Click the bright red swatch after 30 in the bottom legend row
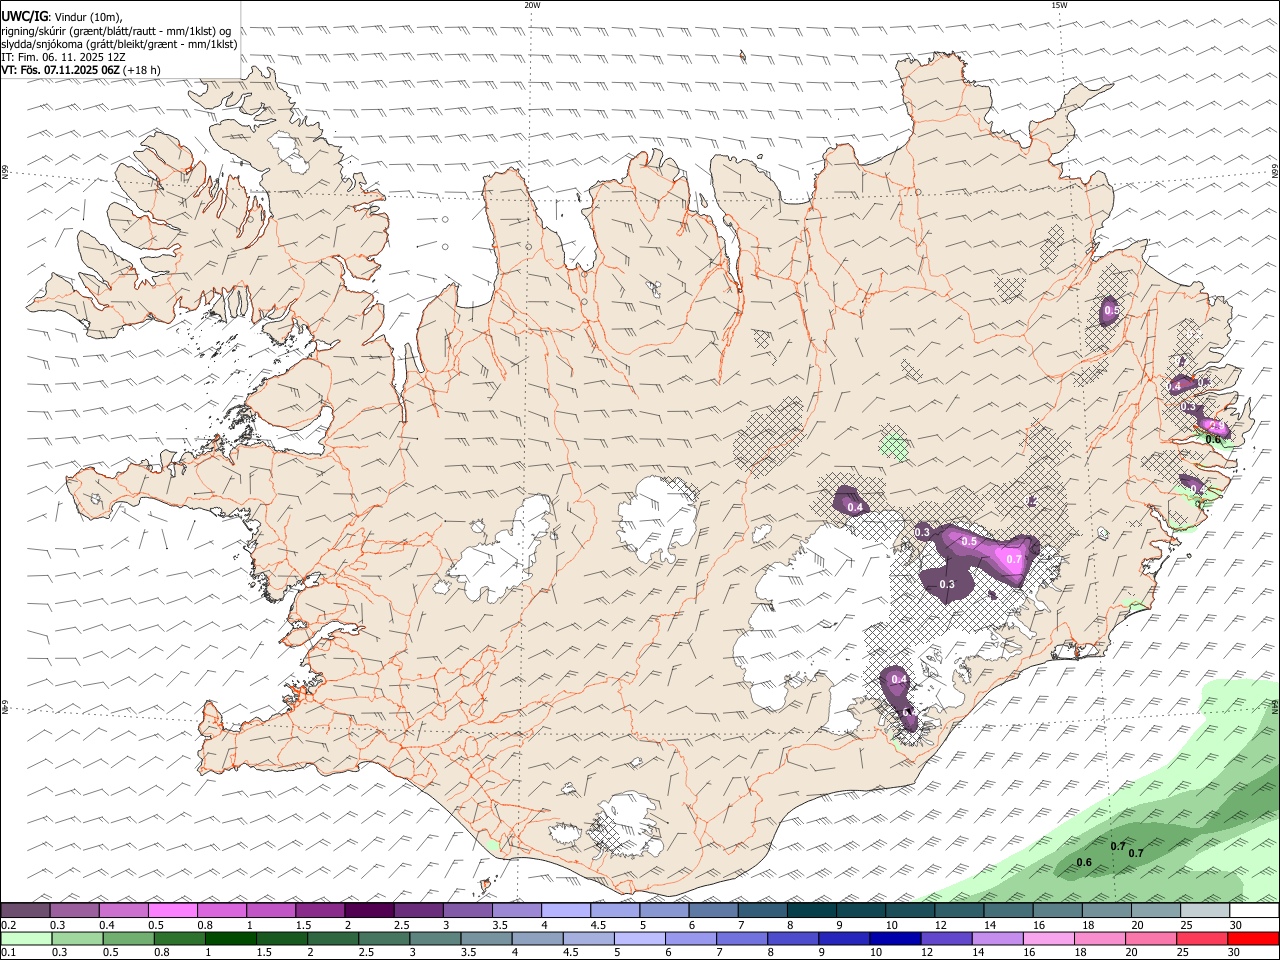This screenshot has width=1280, height=960. 1253,938
